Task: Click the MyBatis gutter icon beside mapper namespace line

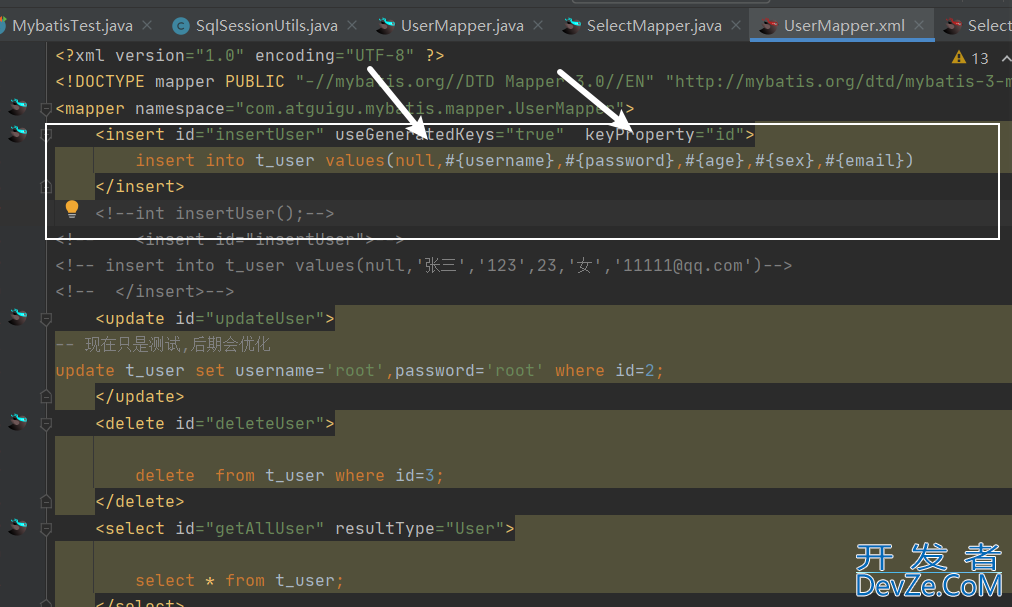Action: click(x=17, y=106)
